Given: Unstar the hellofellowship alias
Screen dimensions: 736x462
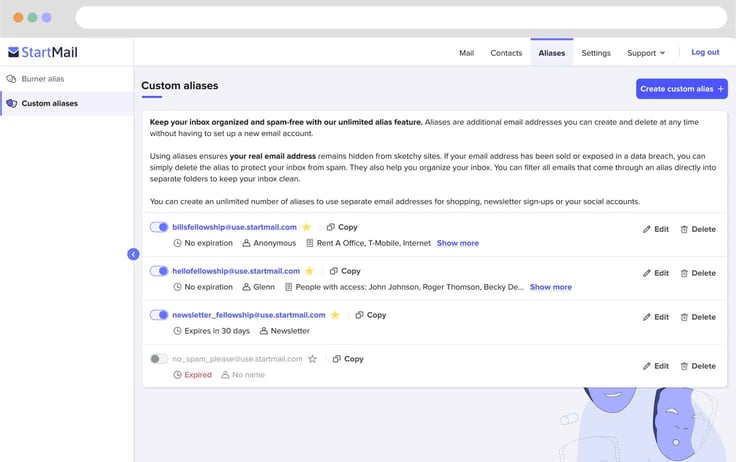Looking at the screenshot, I should pyautogui.click(x=309, y=271).
